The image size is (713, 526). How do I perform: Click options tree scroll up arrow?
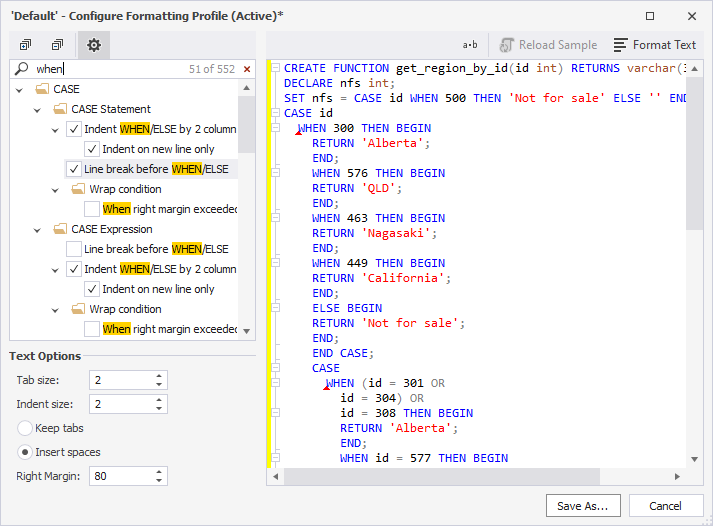click(x=246, y=88)
